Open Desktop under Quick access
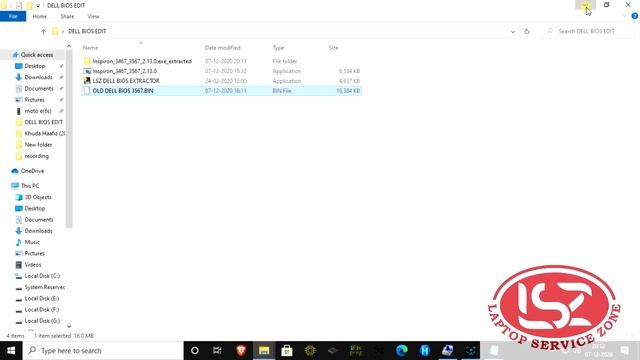 35,66
